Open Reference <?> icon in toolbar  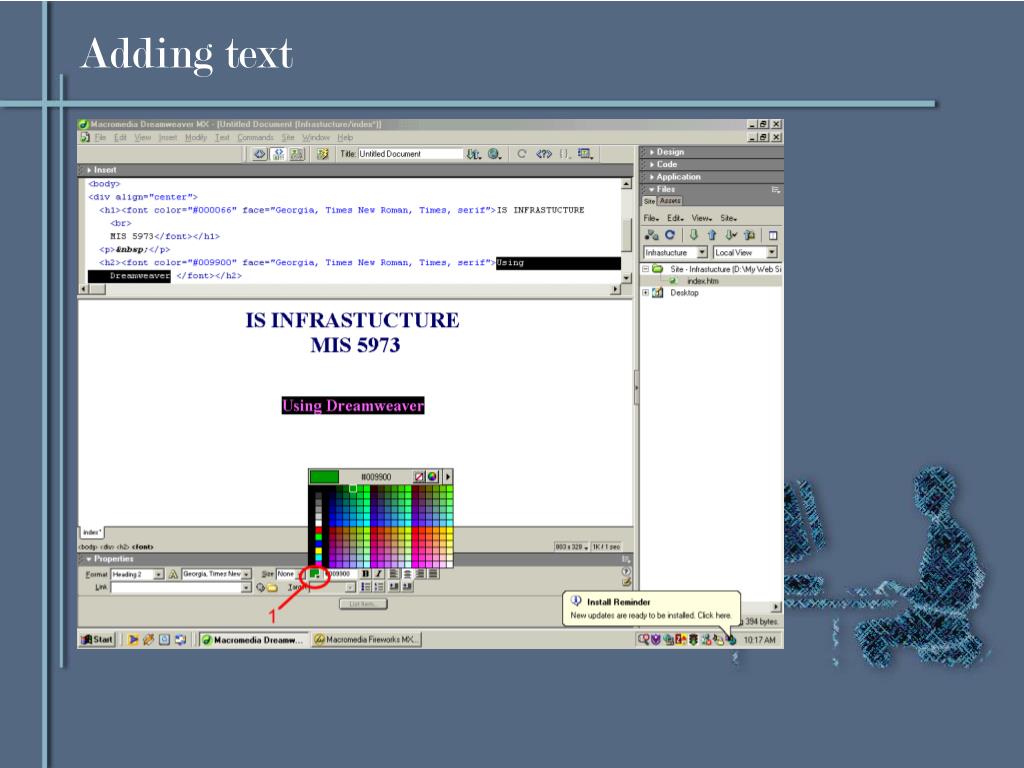[543, 154]
